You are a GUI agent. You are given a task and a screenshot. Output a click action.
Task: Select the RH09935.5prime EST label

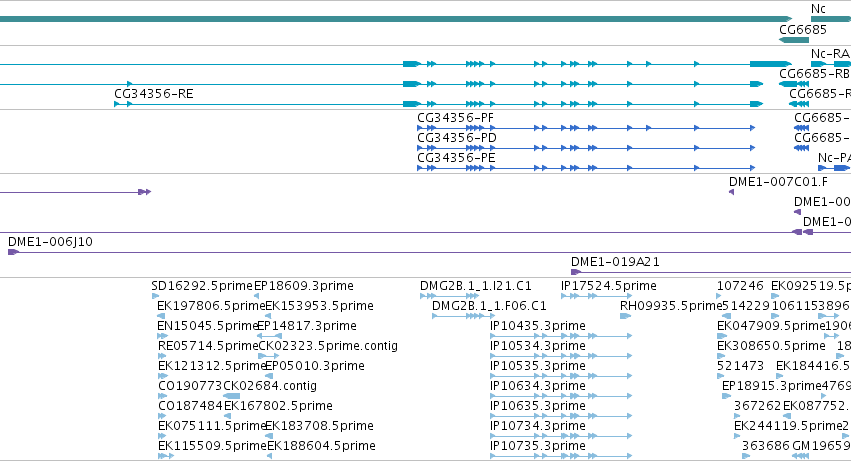point(671,306)
